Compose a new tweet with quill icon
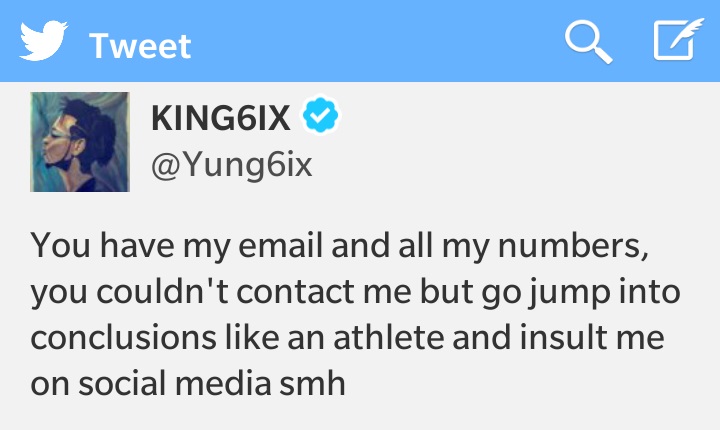Image resolution: width=720 pixels, height=430 pixels. pyautogui.click(x=678, y=40)
